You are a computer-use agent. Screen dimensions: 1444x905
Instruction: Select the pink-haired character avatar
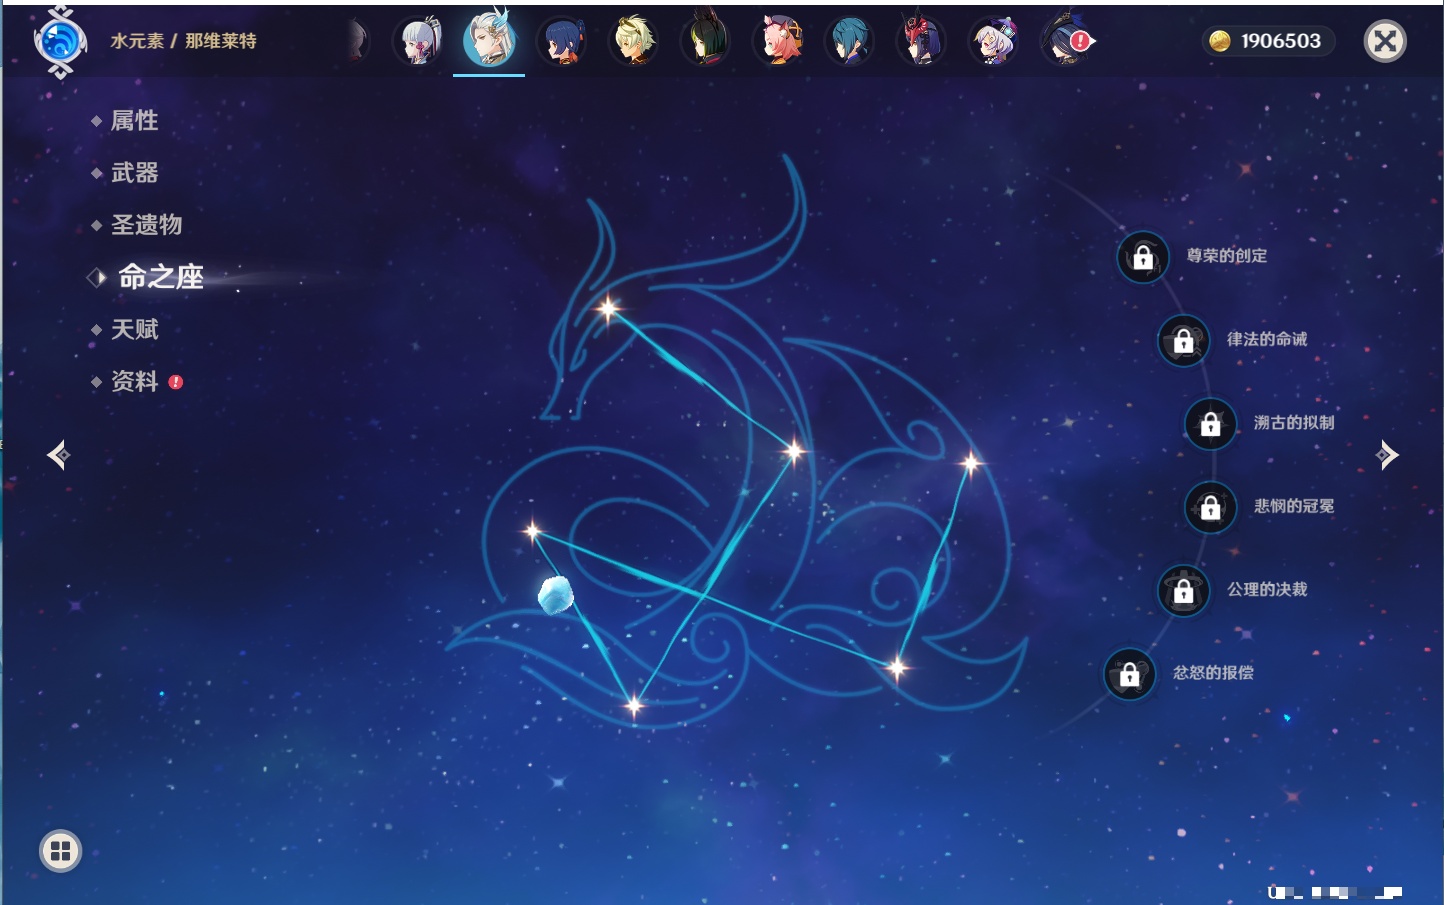[779, 41]
